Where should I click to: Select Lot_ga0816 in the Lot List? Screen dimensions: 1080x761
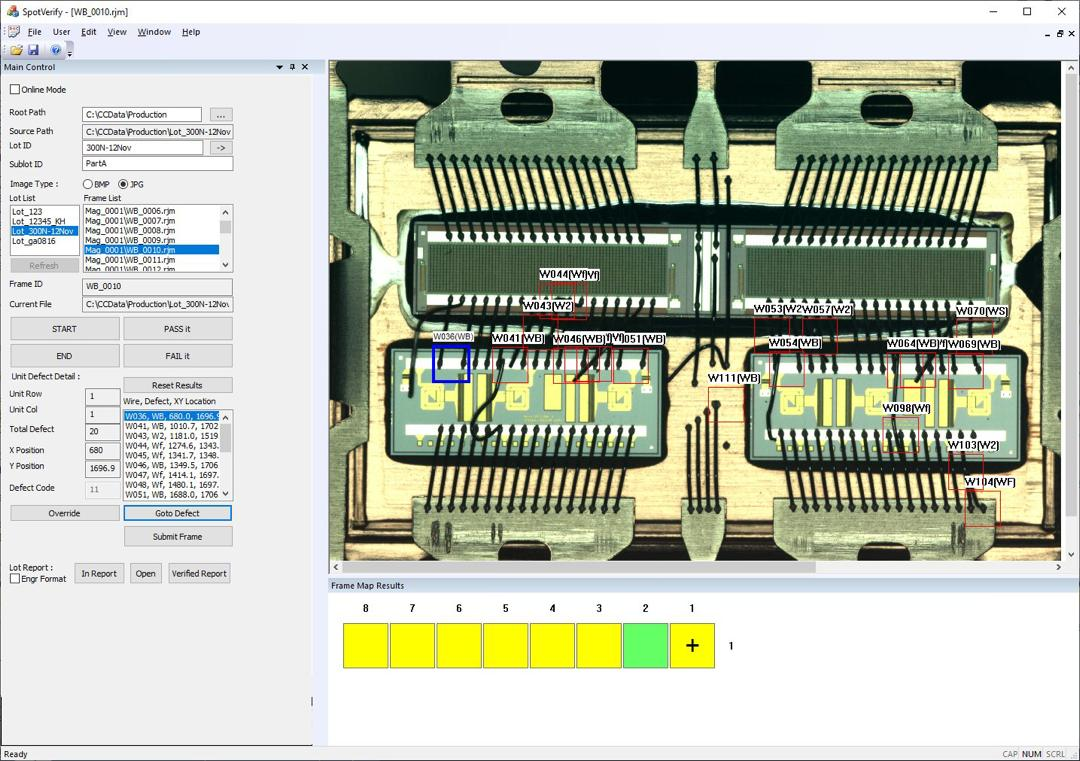(x=44, y=241)
